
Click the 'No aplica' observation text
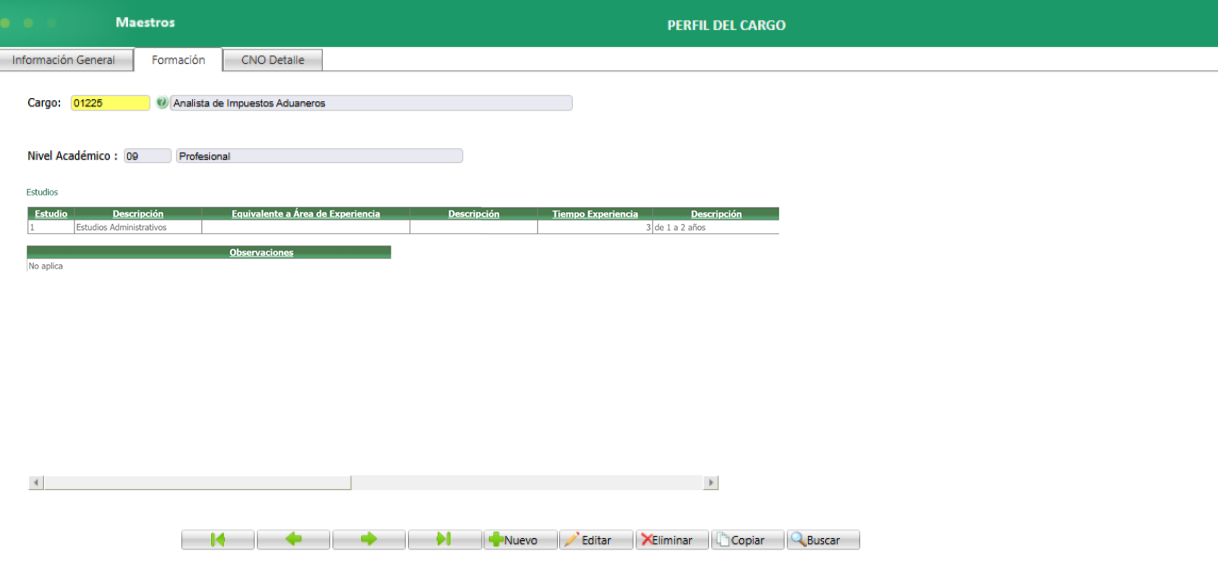coord(46,266)
